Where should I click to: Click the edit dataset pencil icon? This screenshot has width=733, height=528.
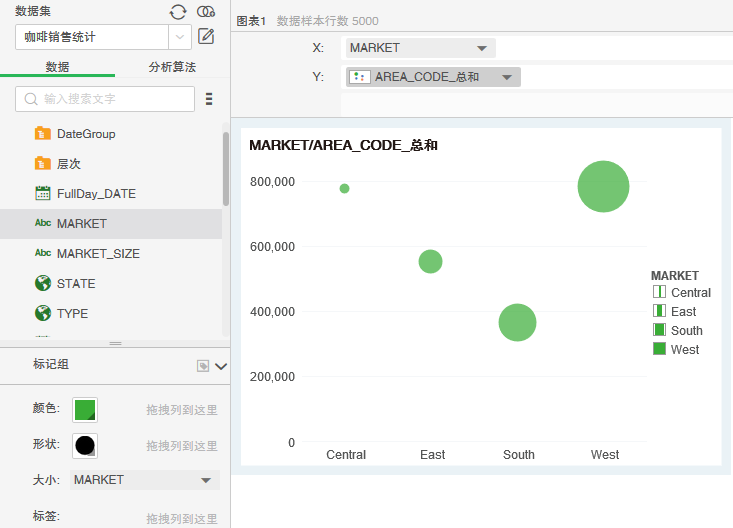pyautogui.click(x=206, y=37)
